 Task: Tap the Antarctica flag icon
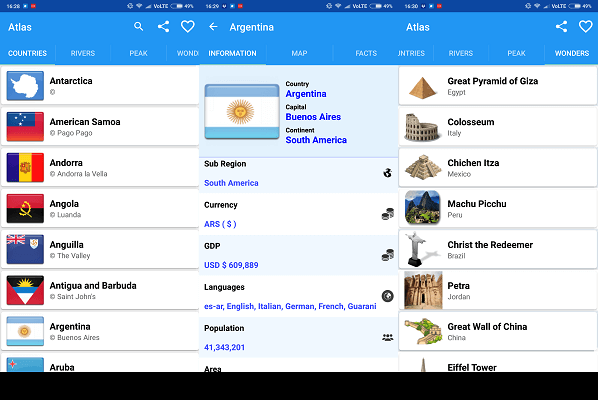tap(25, 86)
